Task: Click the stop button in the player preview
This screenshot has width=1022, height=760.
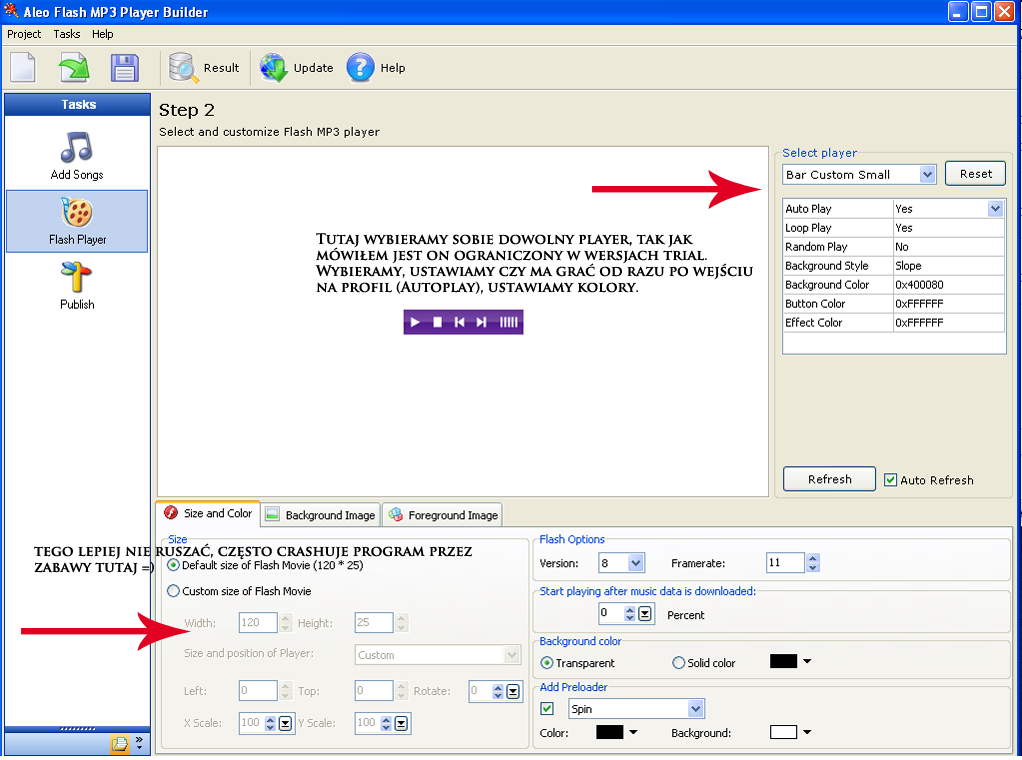Action: coord(438,322)
